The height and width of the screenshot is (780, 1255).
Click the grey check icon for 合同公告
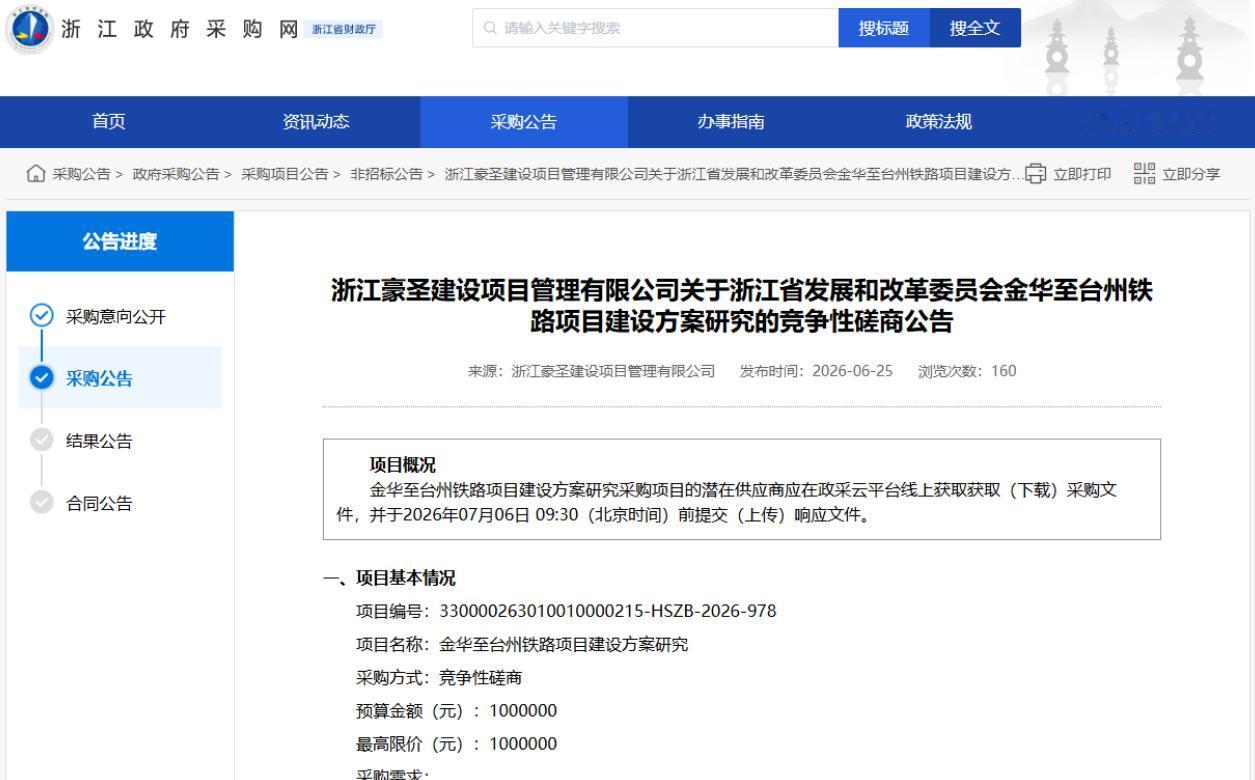pos(41,503)
